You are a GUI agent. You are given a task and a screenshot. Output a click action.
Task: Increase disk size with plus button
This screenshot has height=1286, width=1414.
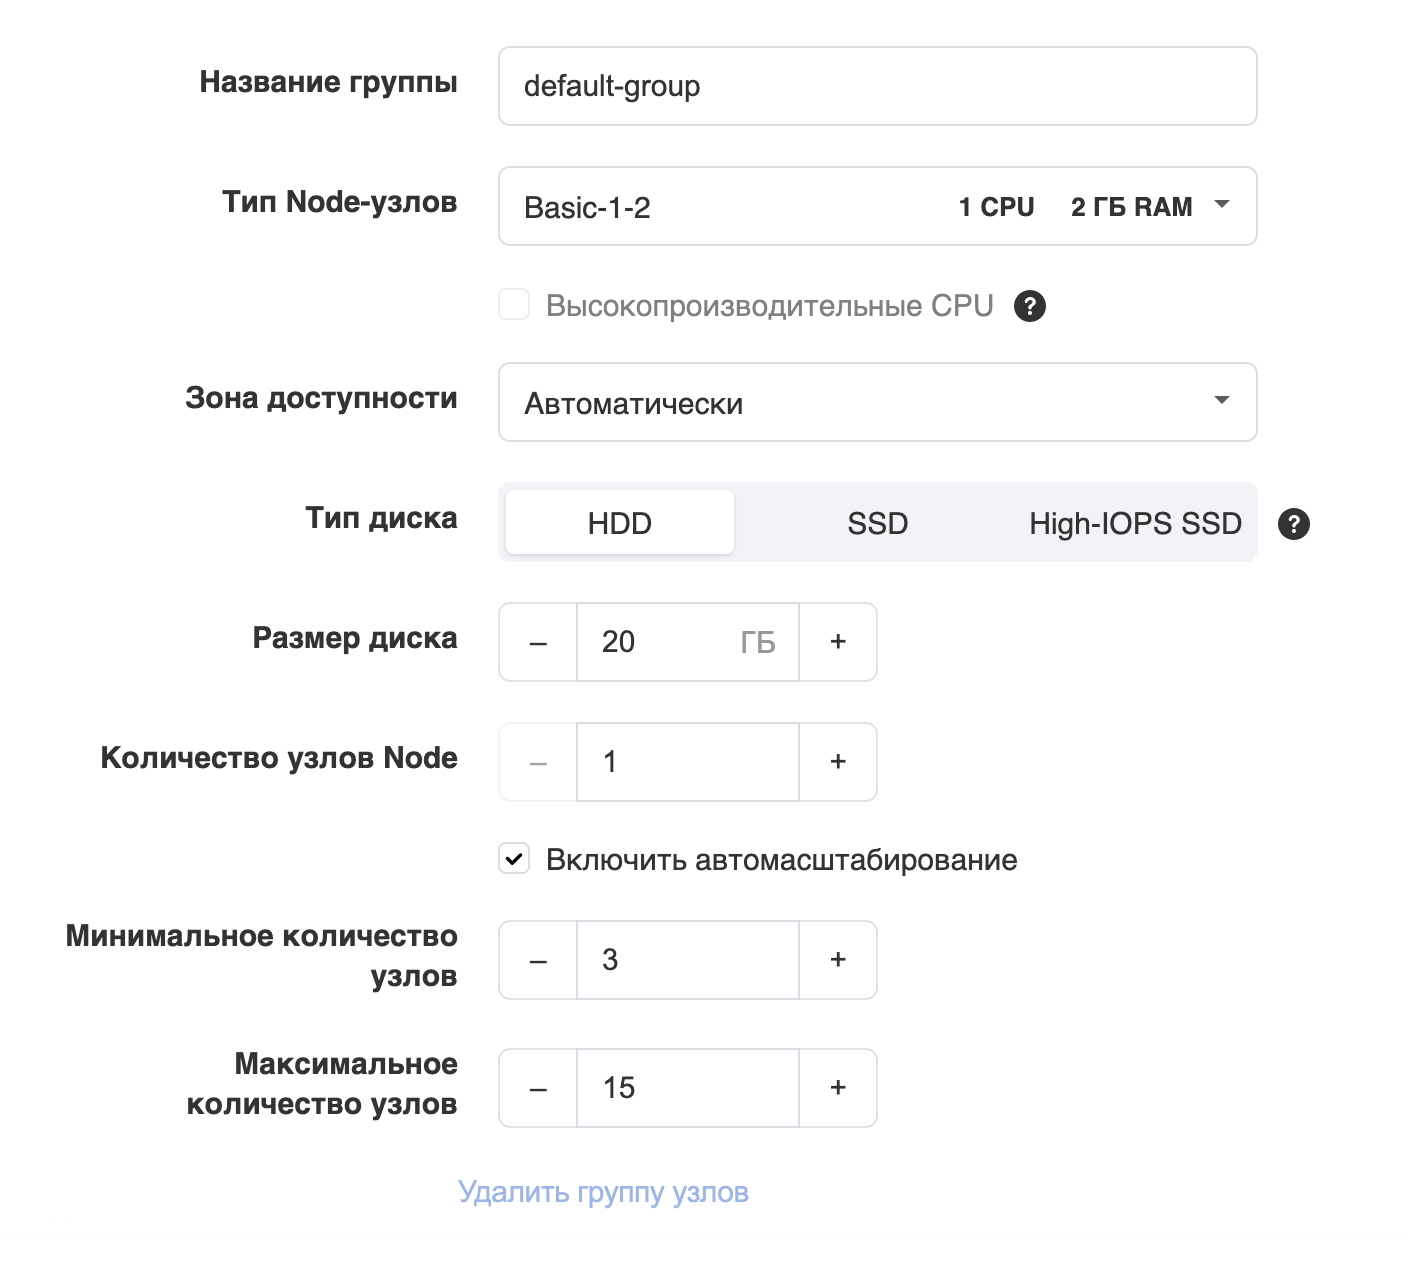[x=838, y=642]
